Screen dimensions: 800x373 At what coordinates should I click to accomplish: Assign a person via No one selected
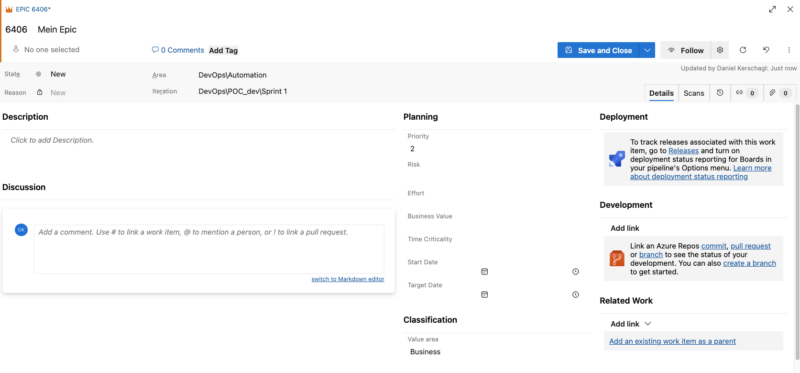[46, 49]
